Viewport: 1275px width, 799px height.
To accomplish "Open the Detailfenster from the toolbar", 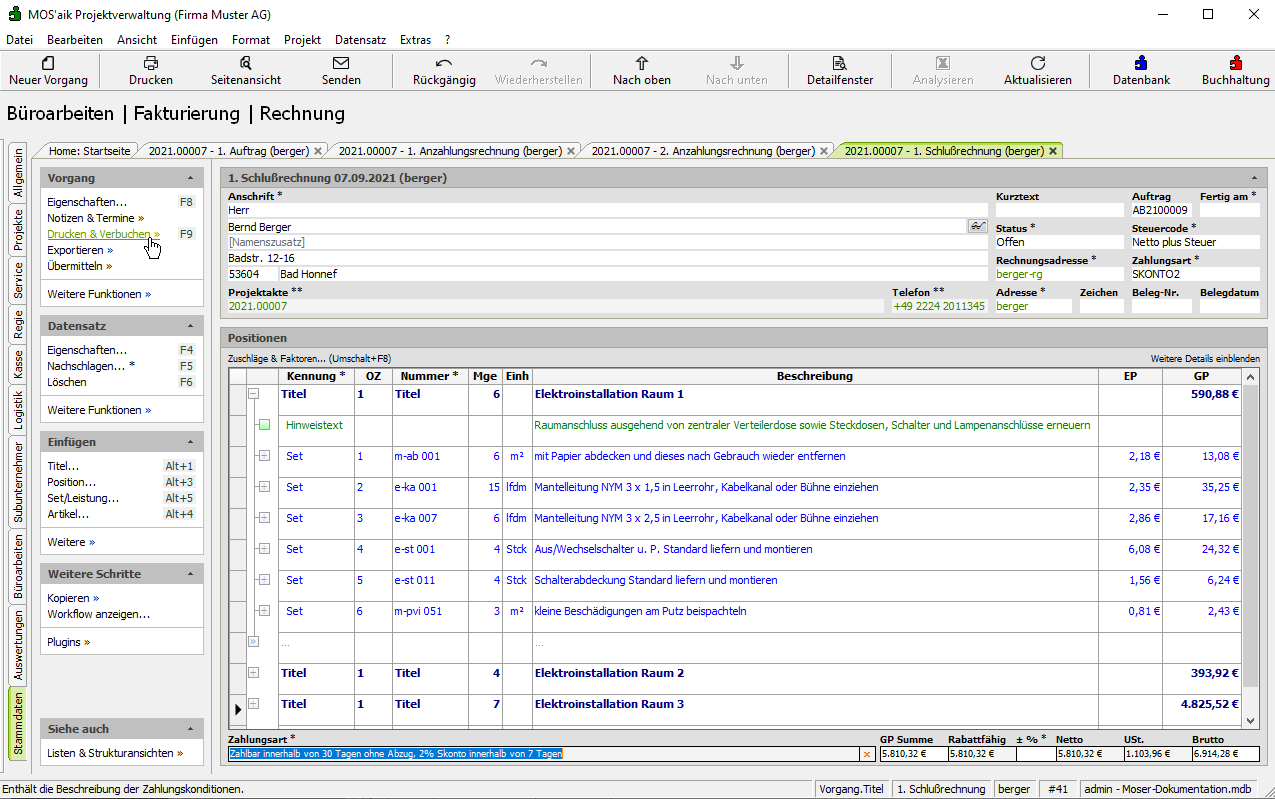I will [840, 63].
